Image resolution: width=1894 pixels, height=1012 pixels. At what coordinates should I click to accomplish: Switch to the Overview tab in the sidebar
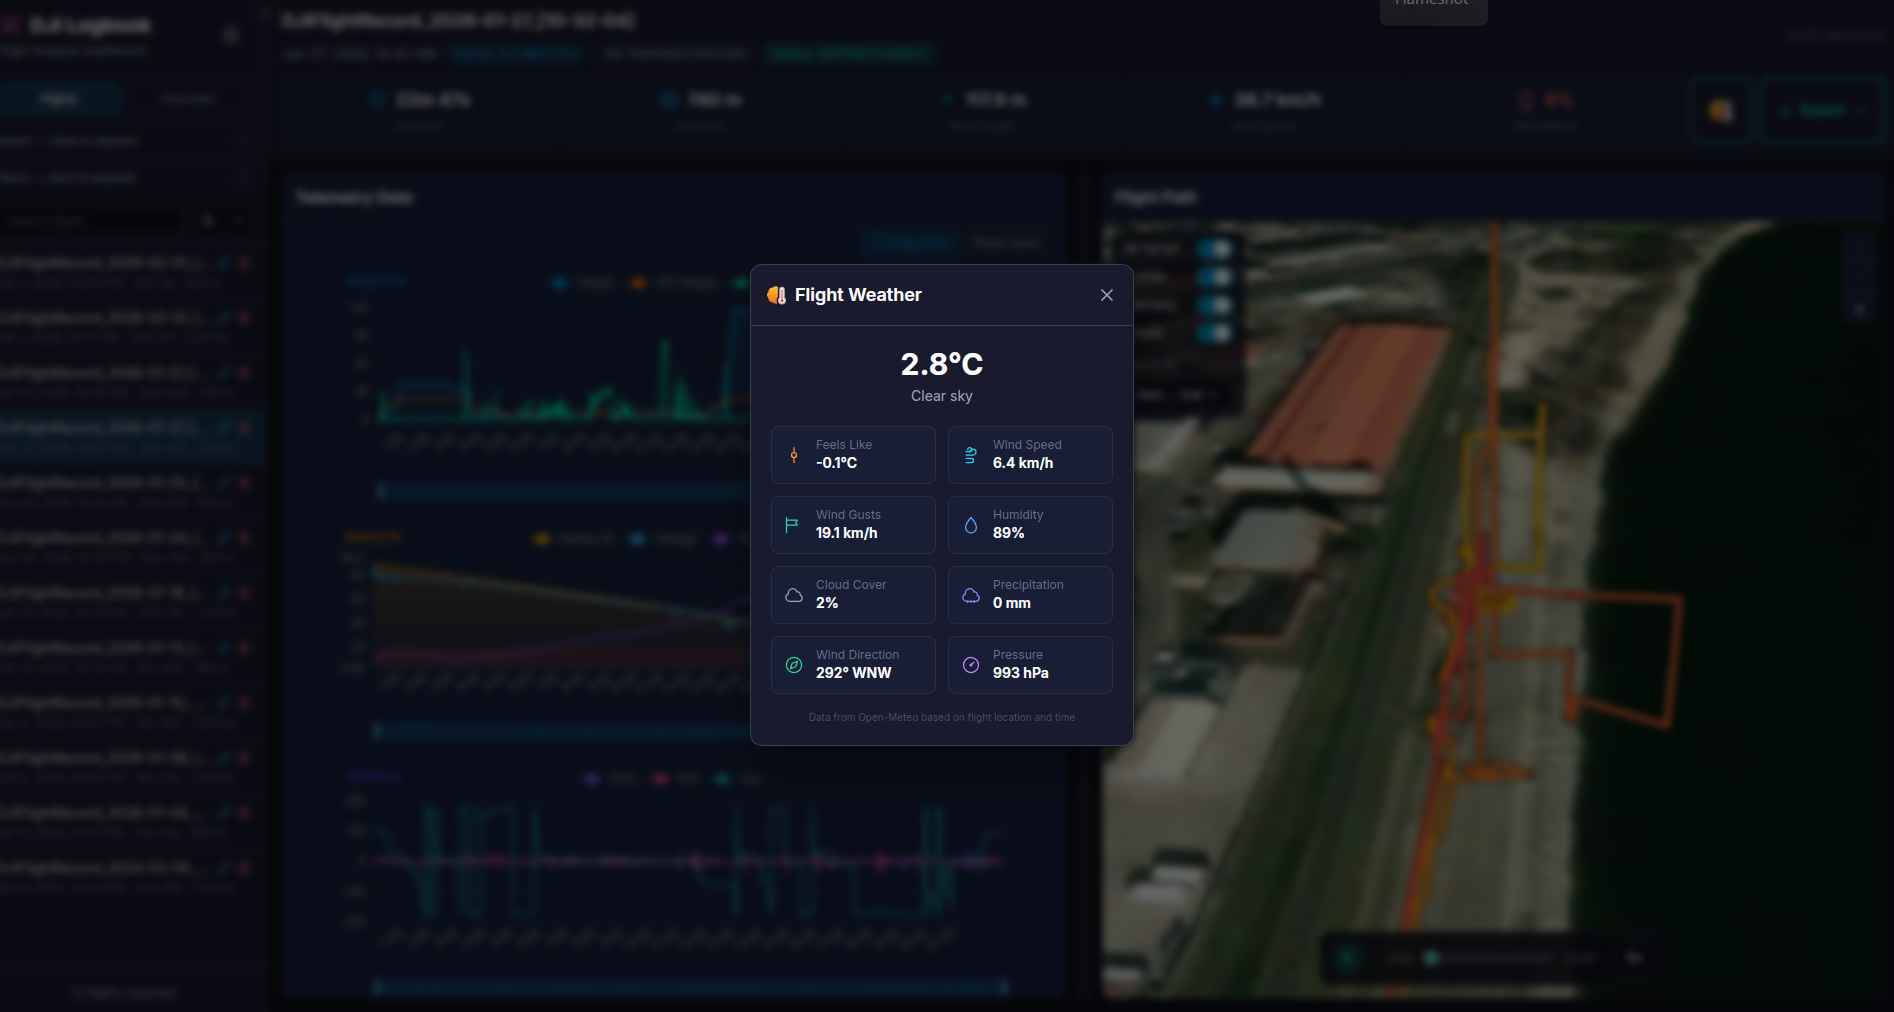pos(187,98)
